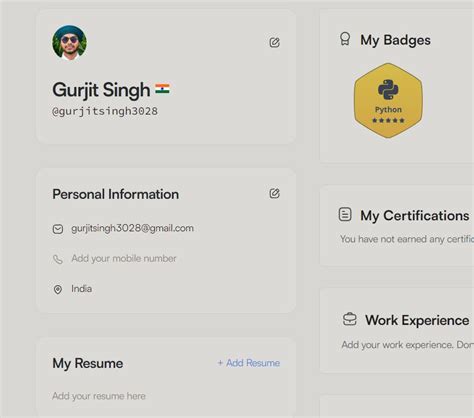Click the edit icon on profile card
Screen dimensions: 474x418
click(274, 42)
